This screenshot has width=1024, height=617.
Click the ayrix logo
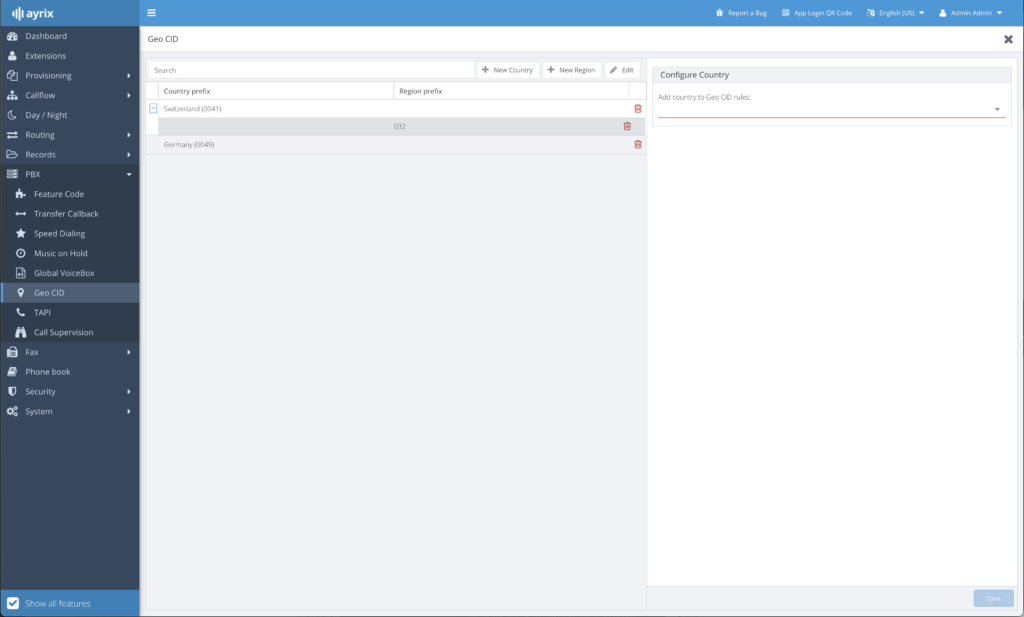coord(33,13)
